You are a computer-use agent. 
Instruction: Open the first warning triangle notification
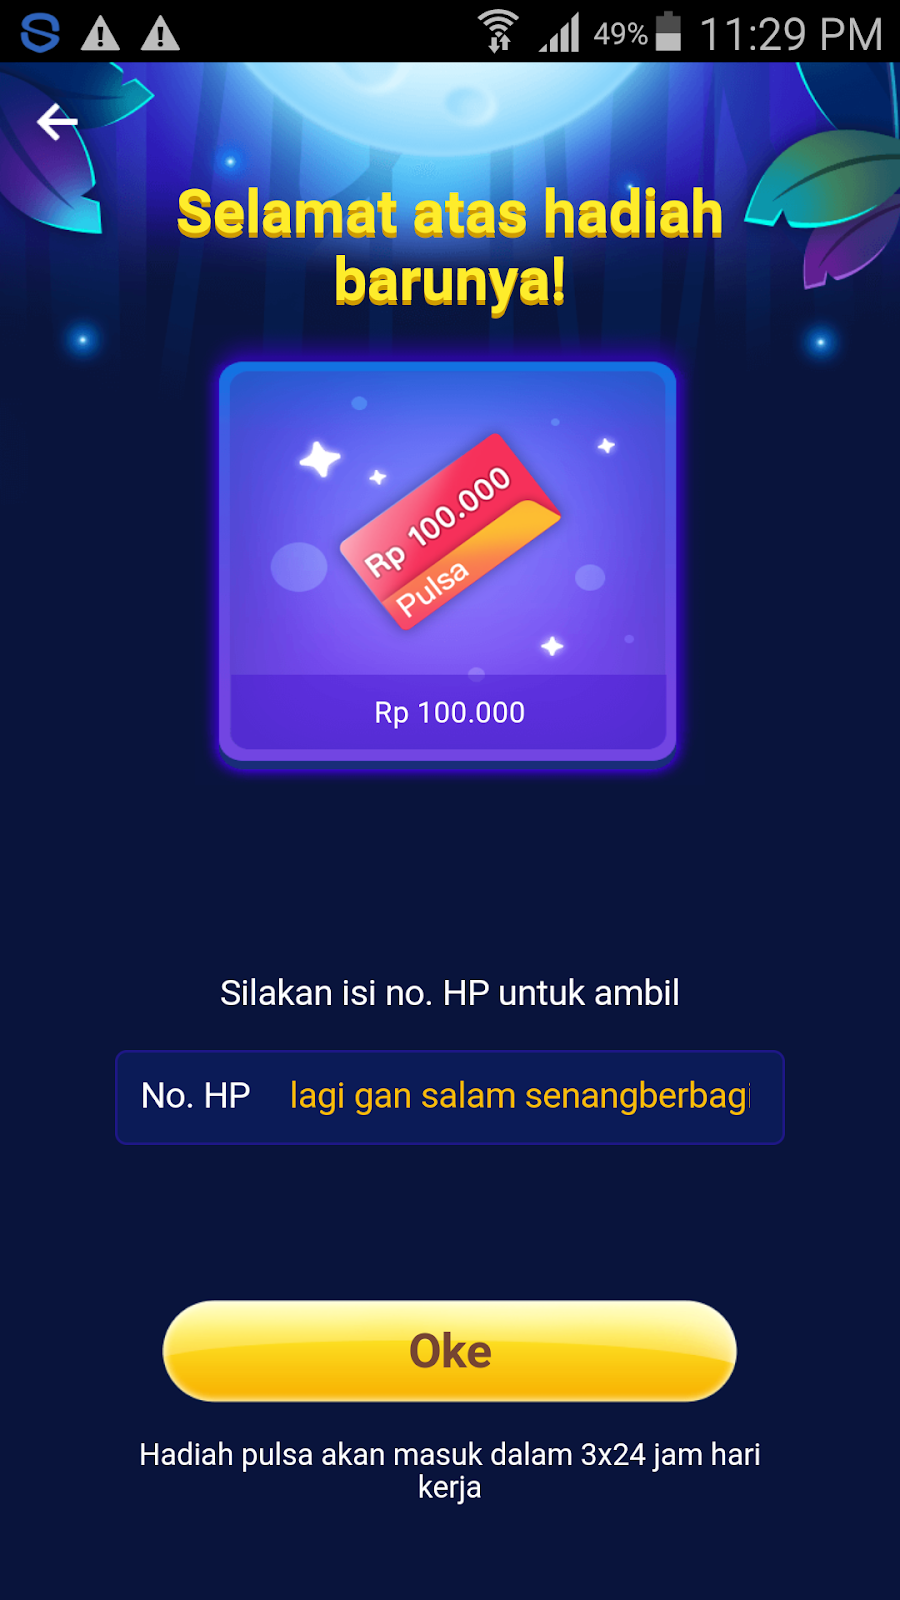(x=100, y=34)
